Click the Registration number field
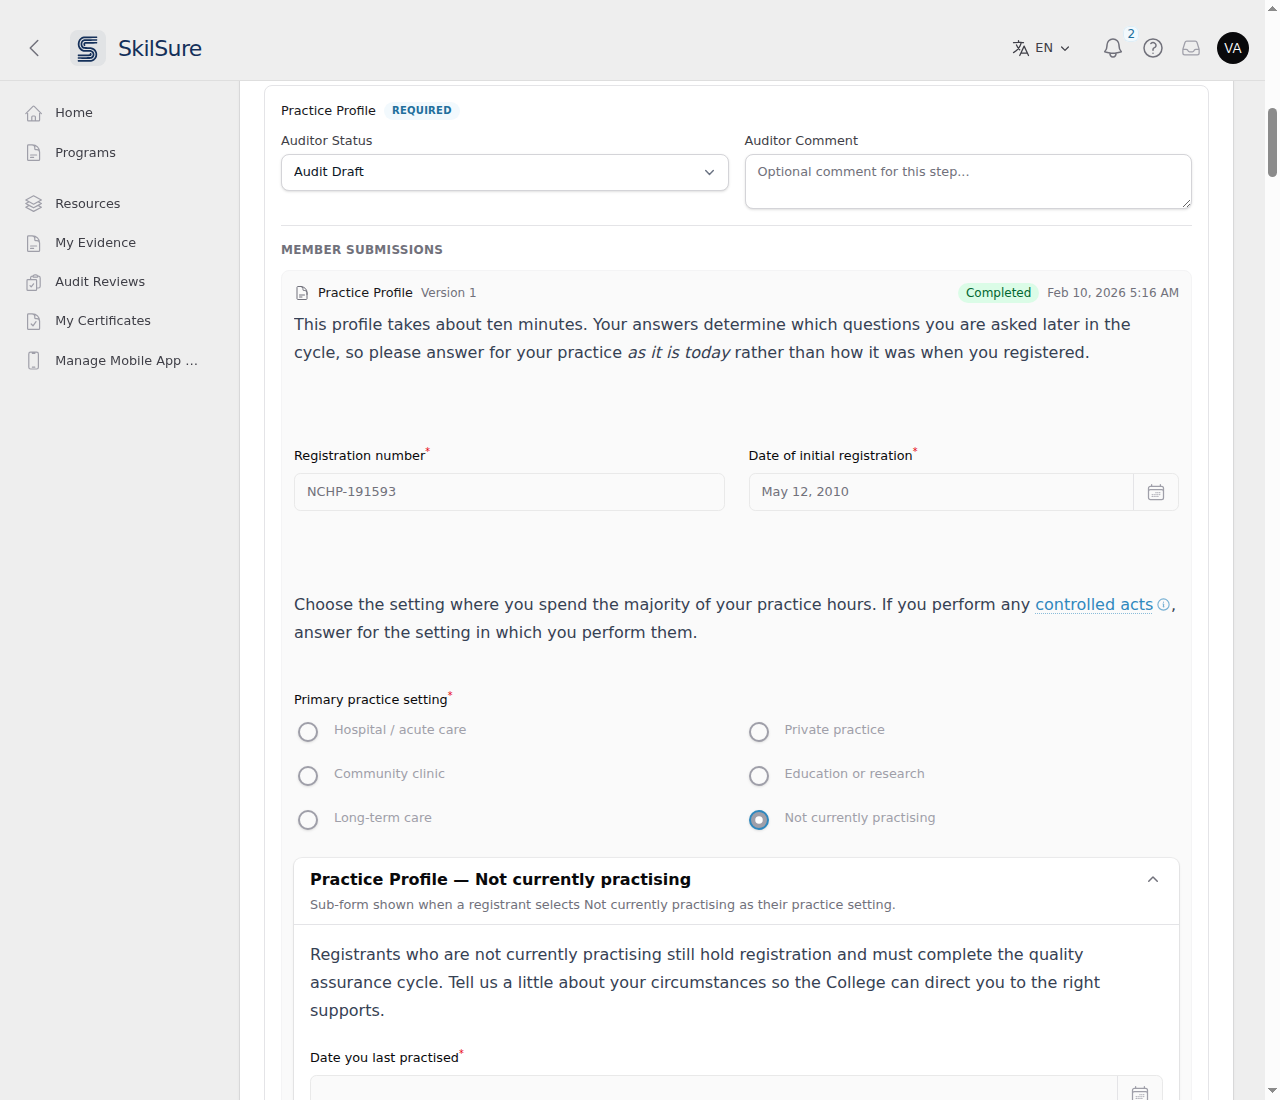Screen dimensions: 1280x1100 tap(509, 492)
